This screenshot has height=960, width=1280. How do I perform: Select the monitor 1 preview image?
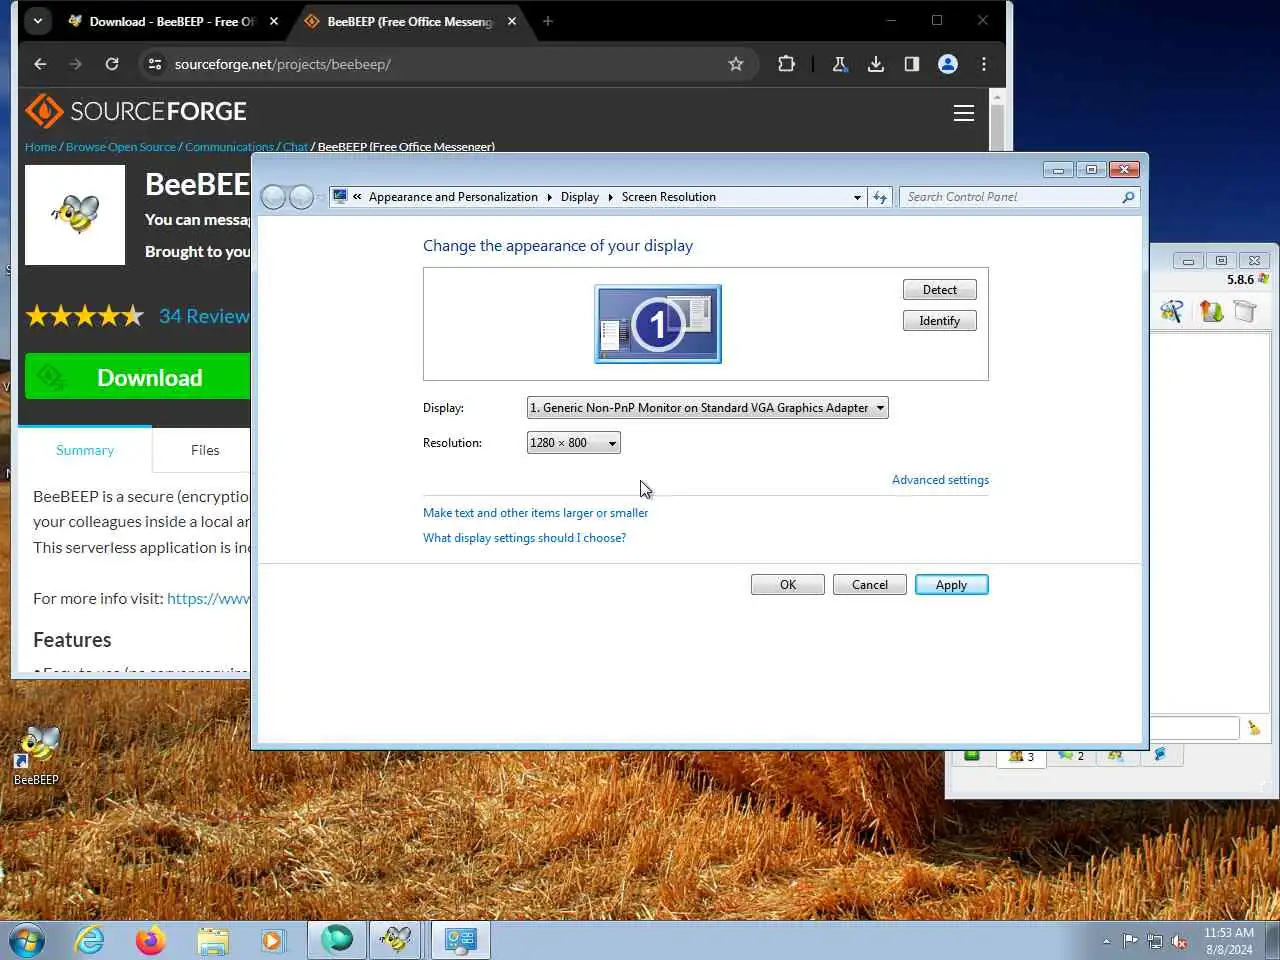658,324
